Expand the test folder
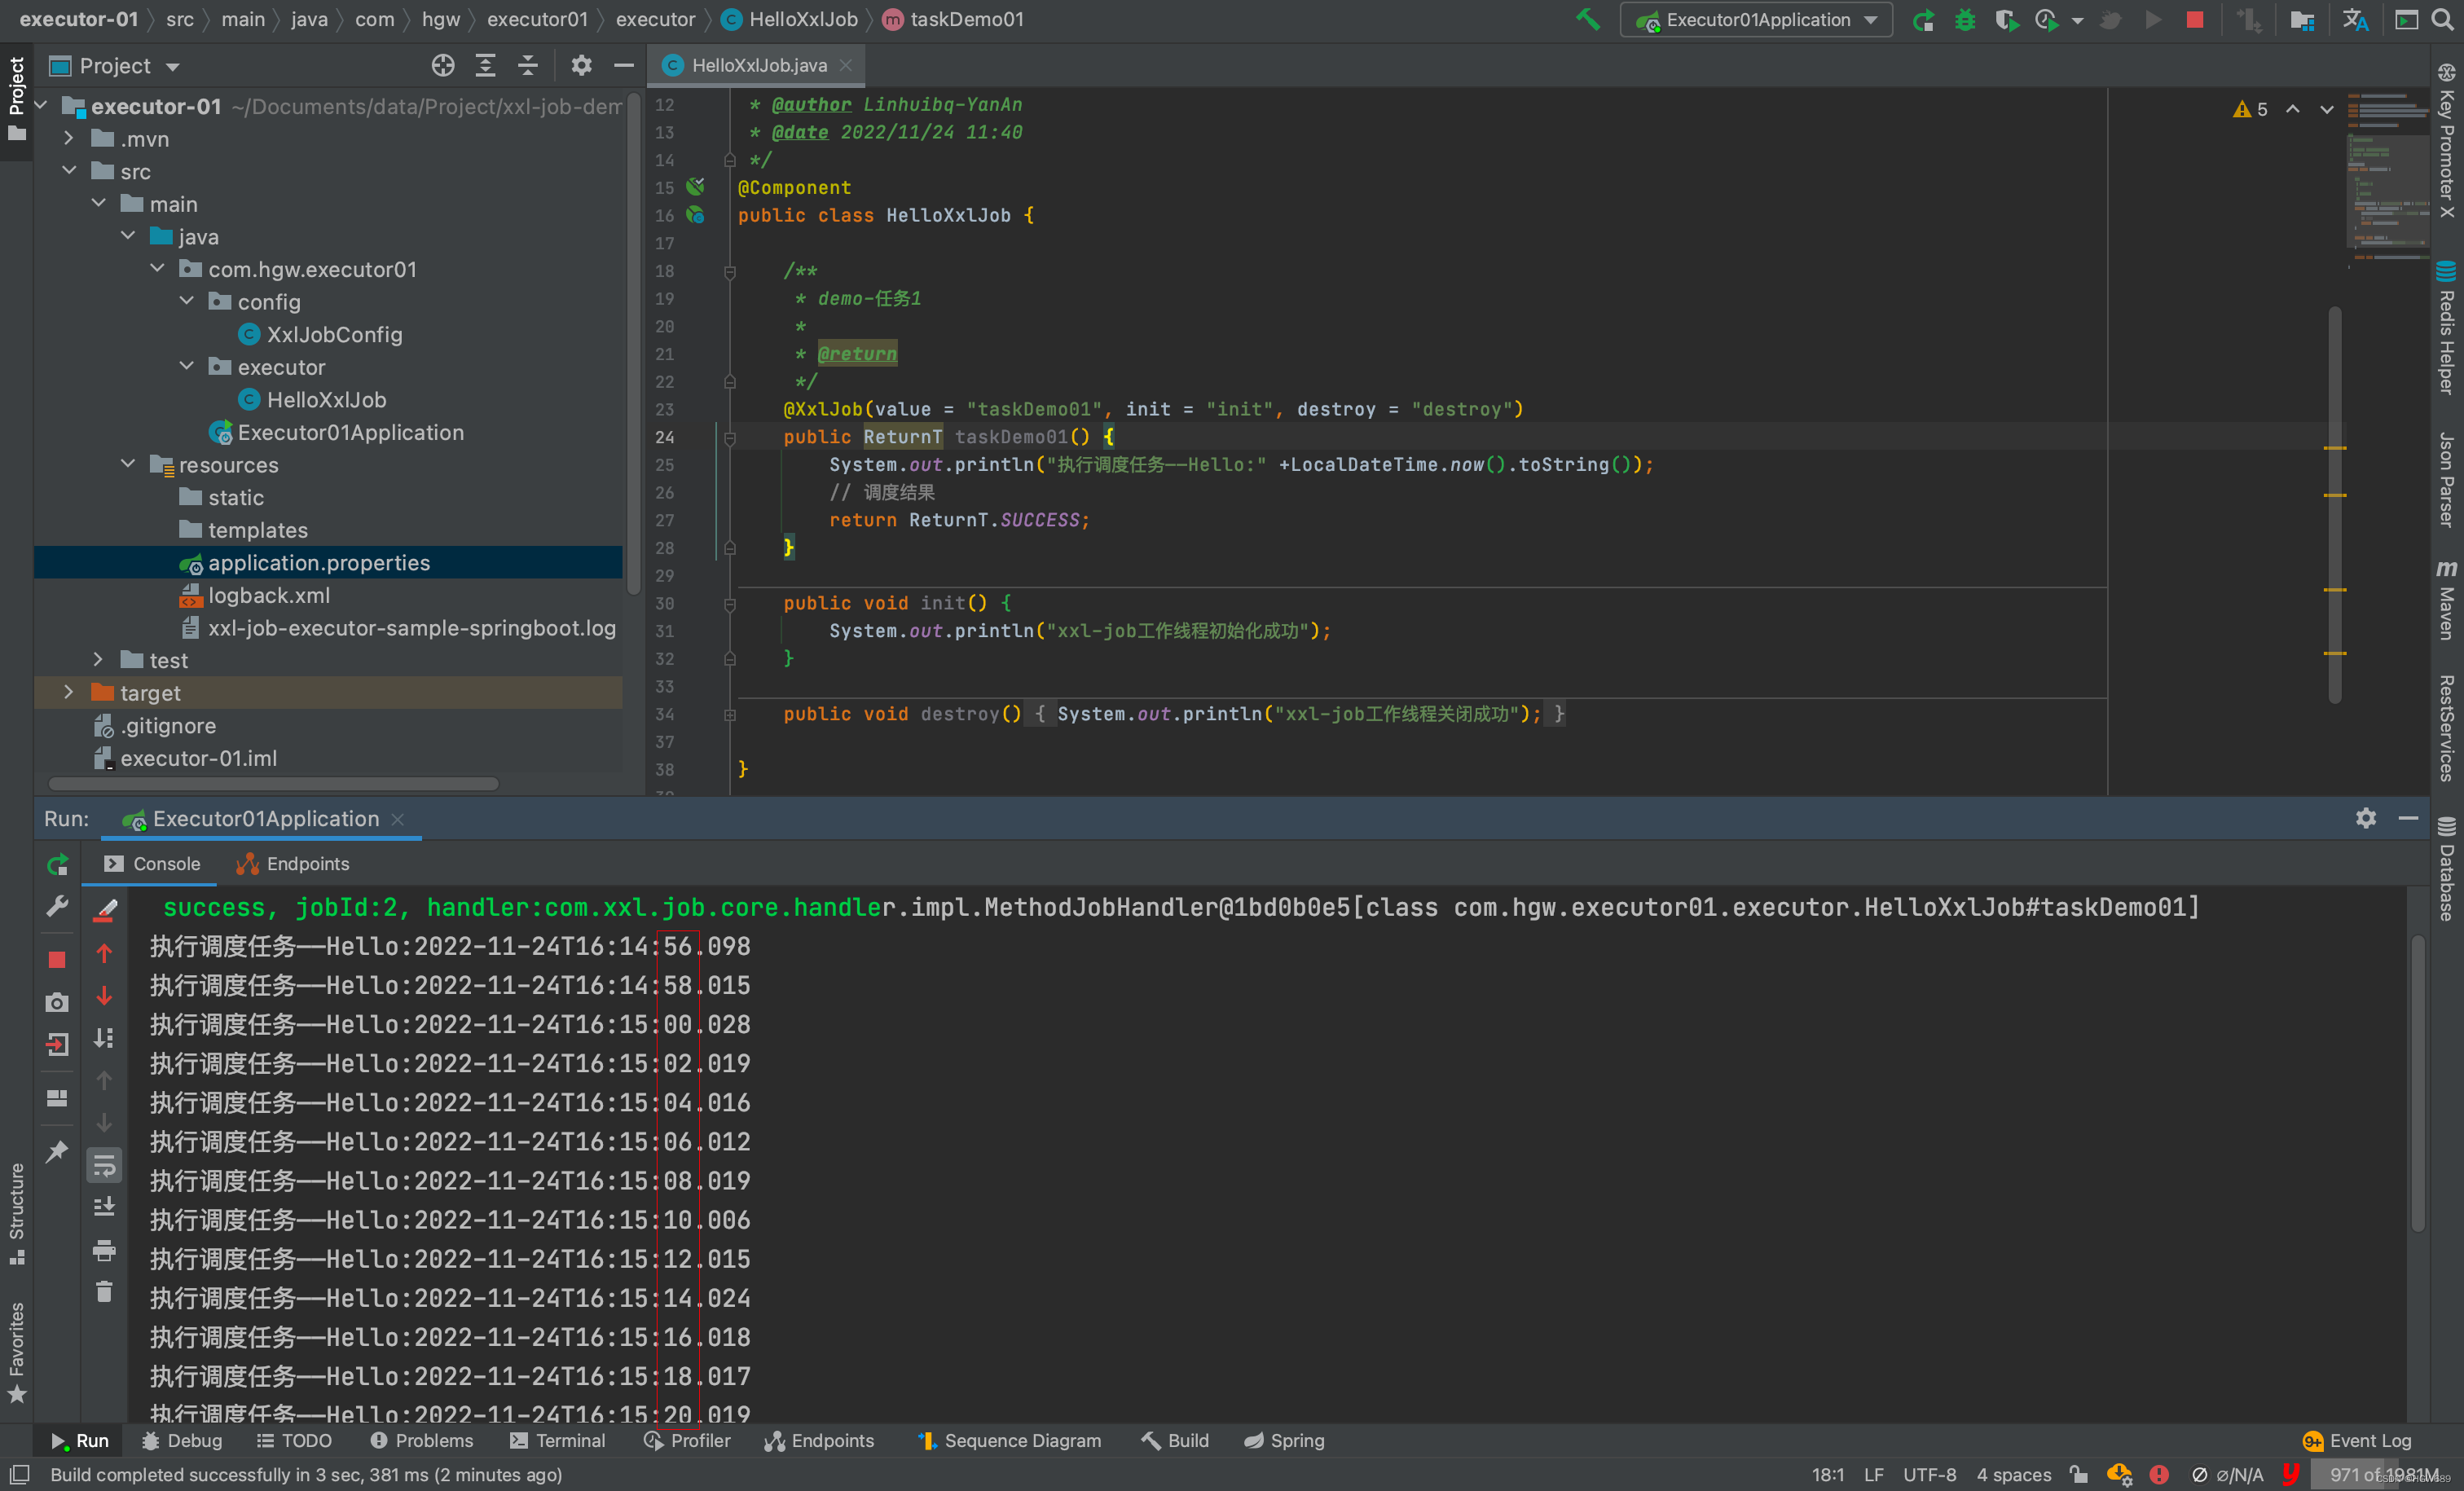The image size is (2464, 1491). pos(98,659)
